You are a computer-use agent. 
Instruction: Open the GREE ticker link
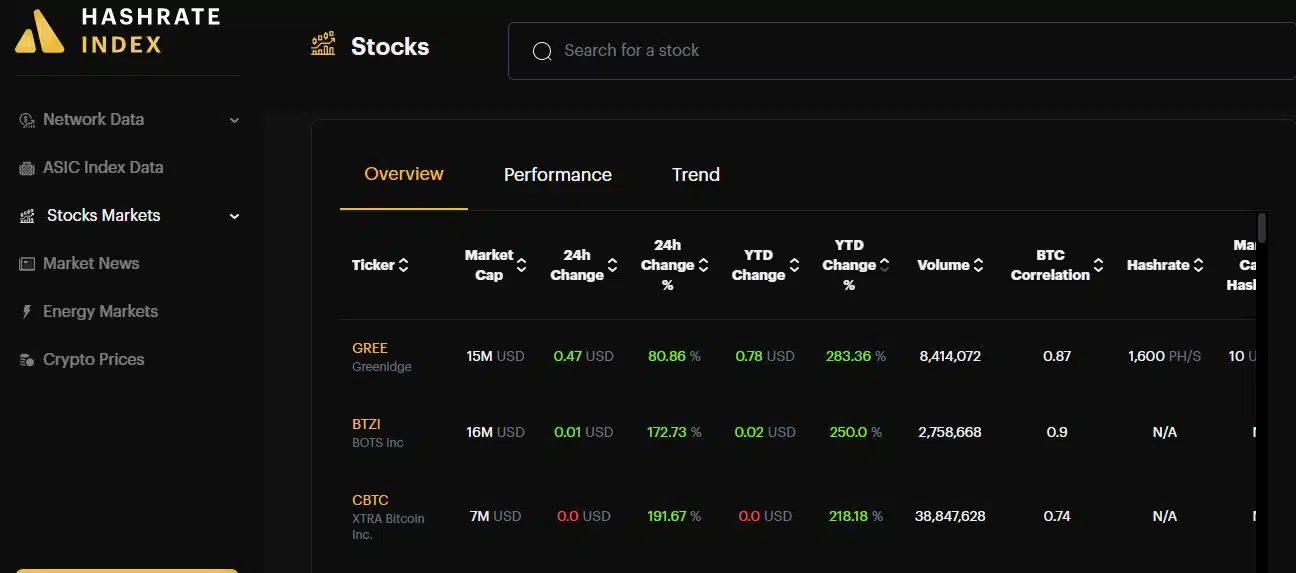370,348
